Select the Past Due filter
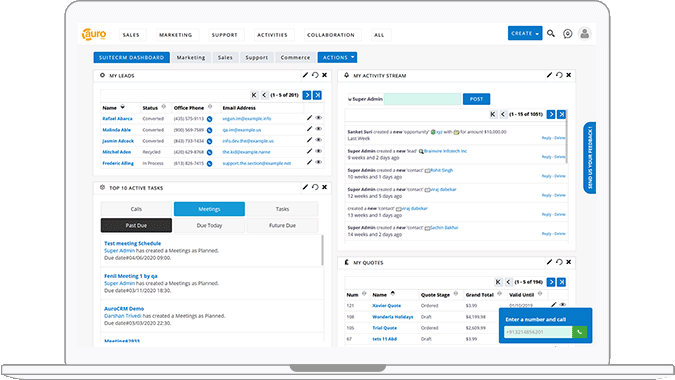Image resolution: width=675 pixels, height=380 pixels. [x=136, y=226]
